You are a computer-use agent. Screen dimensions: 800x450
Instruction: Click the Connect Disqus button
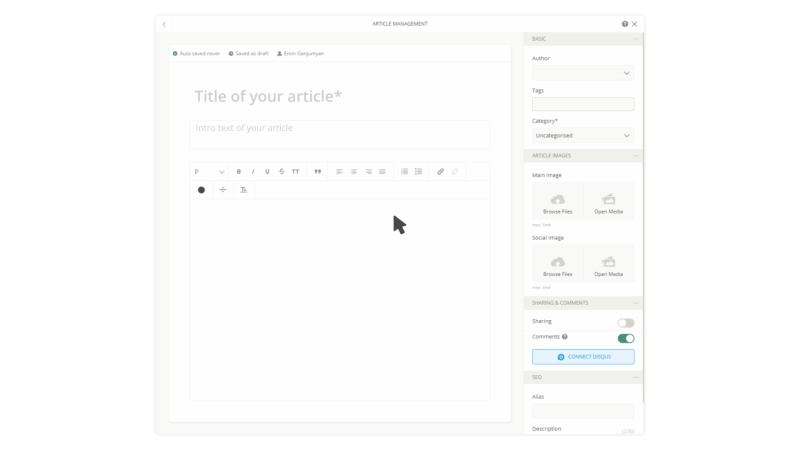(x=583, y=357)
